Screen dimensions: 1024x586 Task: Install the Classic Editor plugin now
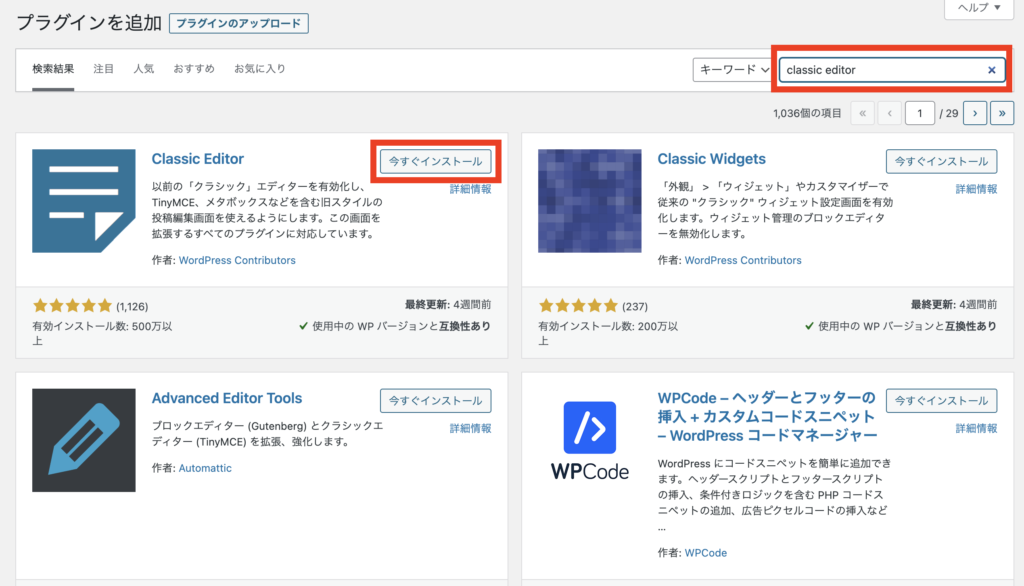pyautogui.click(x=436, y=161)
